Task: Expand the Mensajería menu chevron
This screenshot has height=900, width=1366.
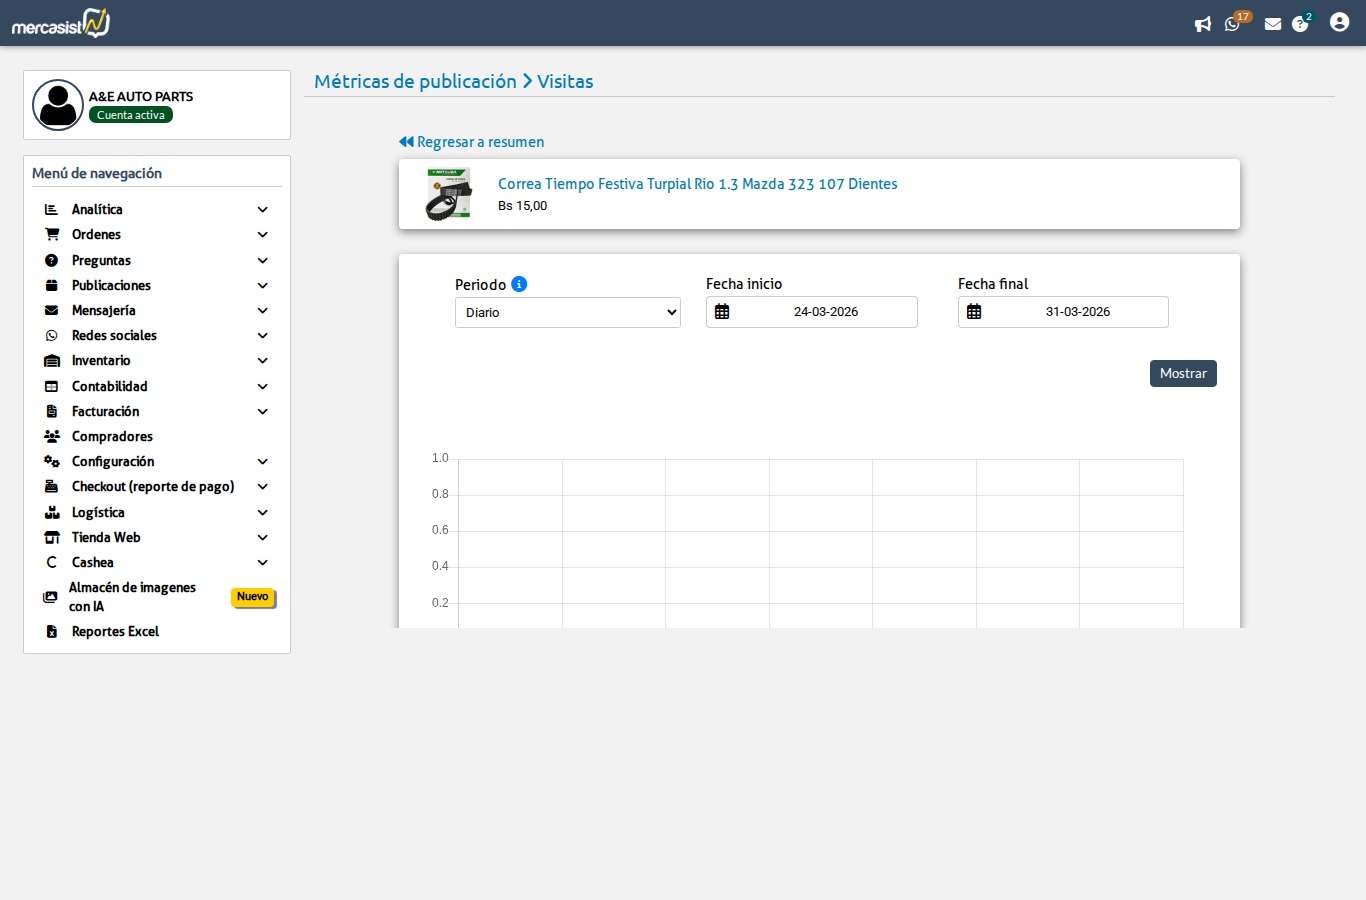Action: (263, 311)
